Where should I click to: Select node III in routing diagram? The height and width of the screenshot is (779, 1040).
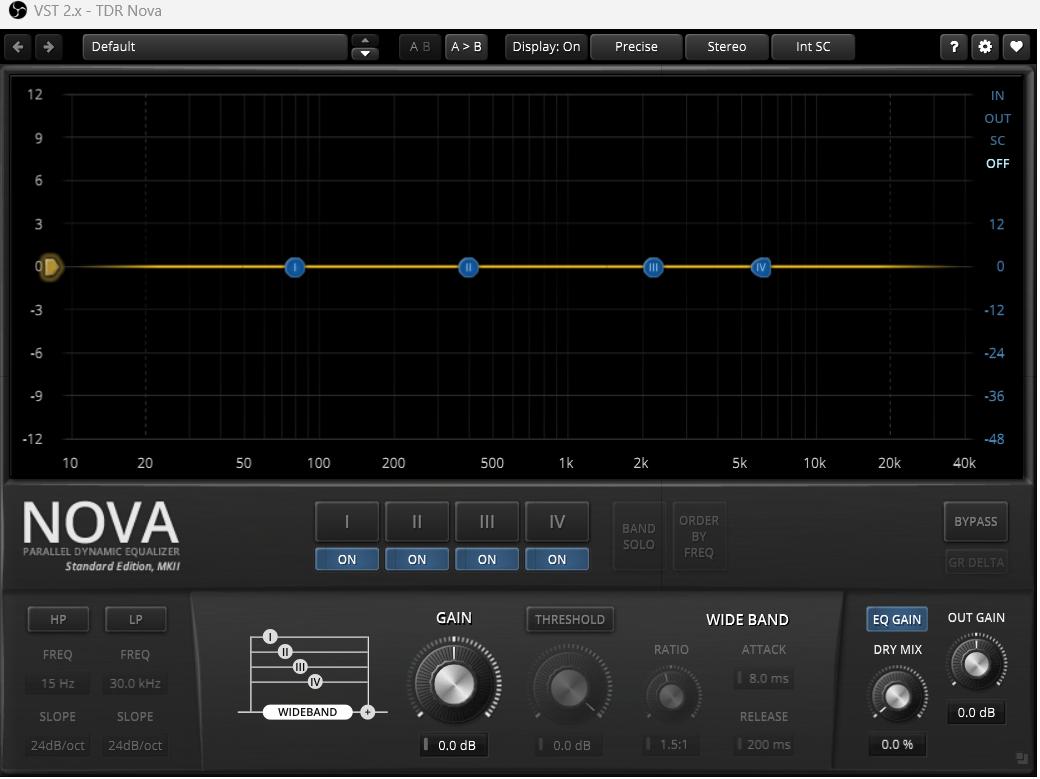pyautogui.click(x=300, y=667)
